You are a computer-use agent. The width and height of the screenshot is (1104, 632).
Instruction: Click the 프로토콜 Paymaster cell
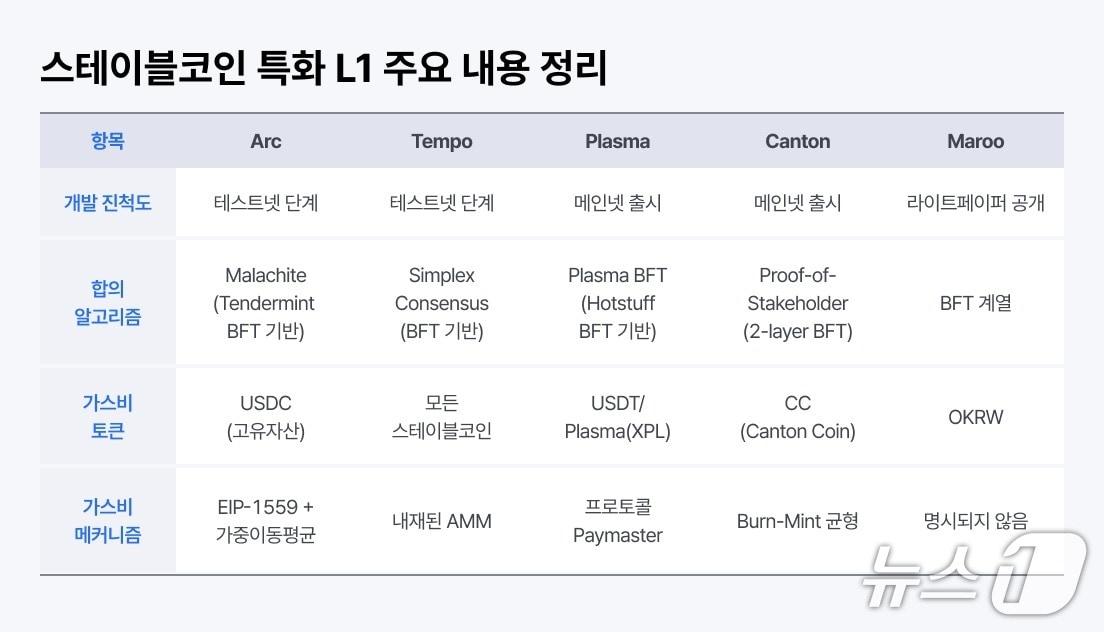click(618, 521)
